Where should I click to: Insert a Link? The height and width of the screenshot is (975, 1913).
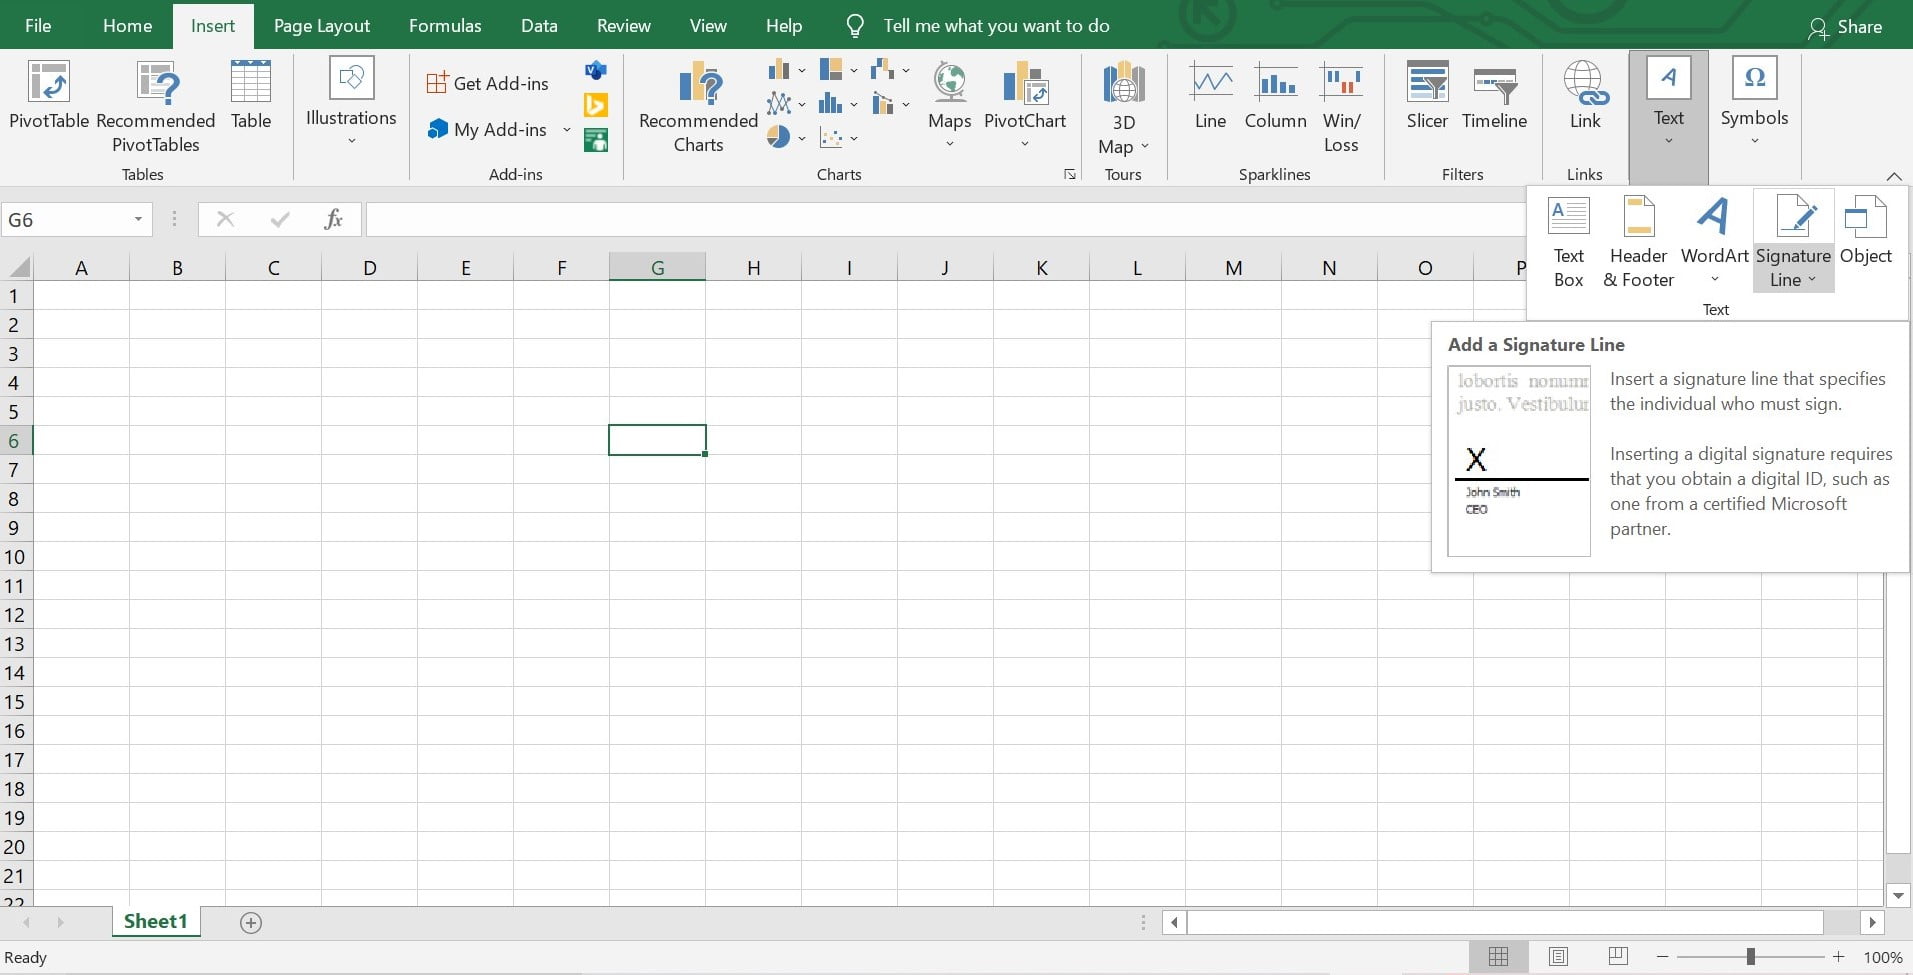click(x=1585, y=96)
